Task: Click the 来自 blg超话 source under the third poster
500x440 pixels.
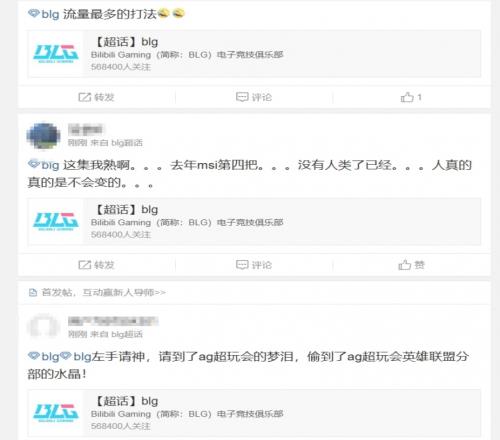Action: [117, 334]
